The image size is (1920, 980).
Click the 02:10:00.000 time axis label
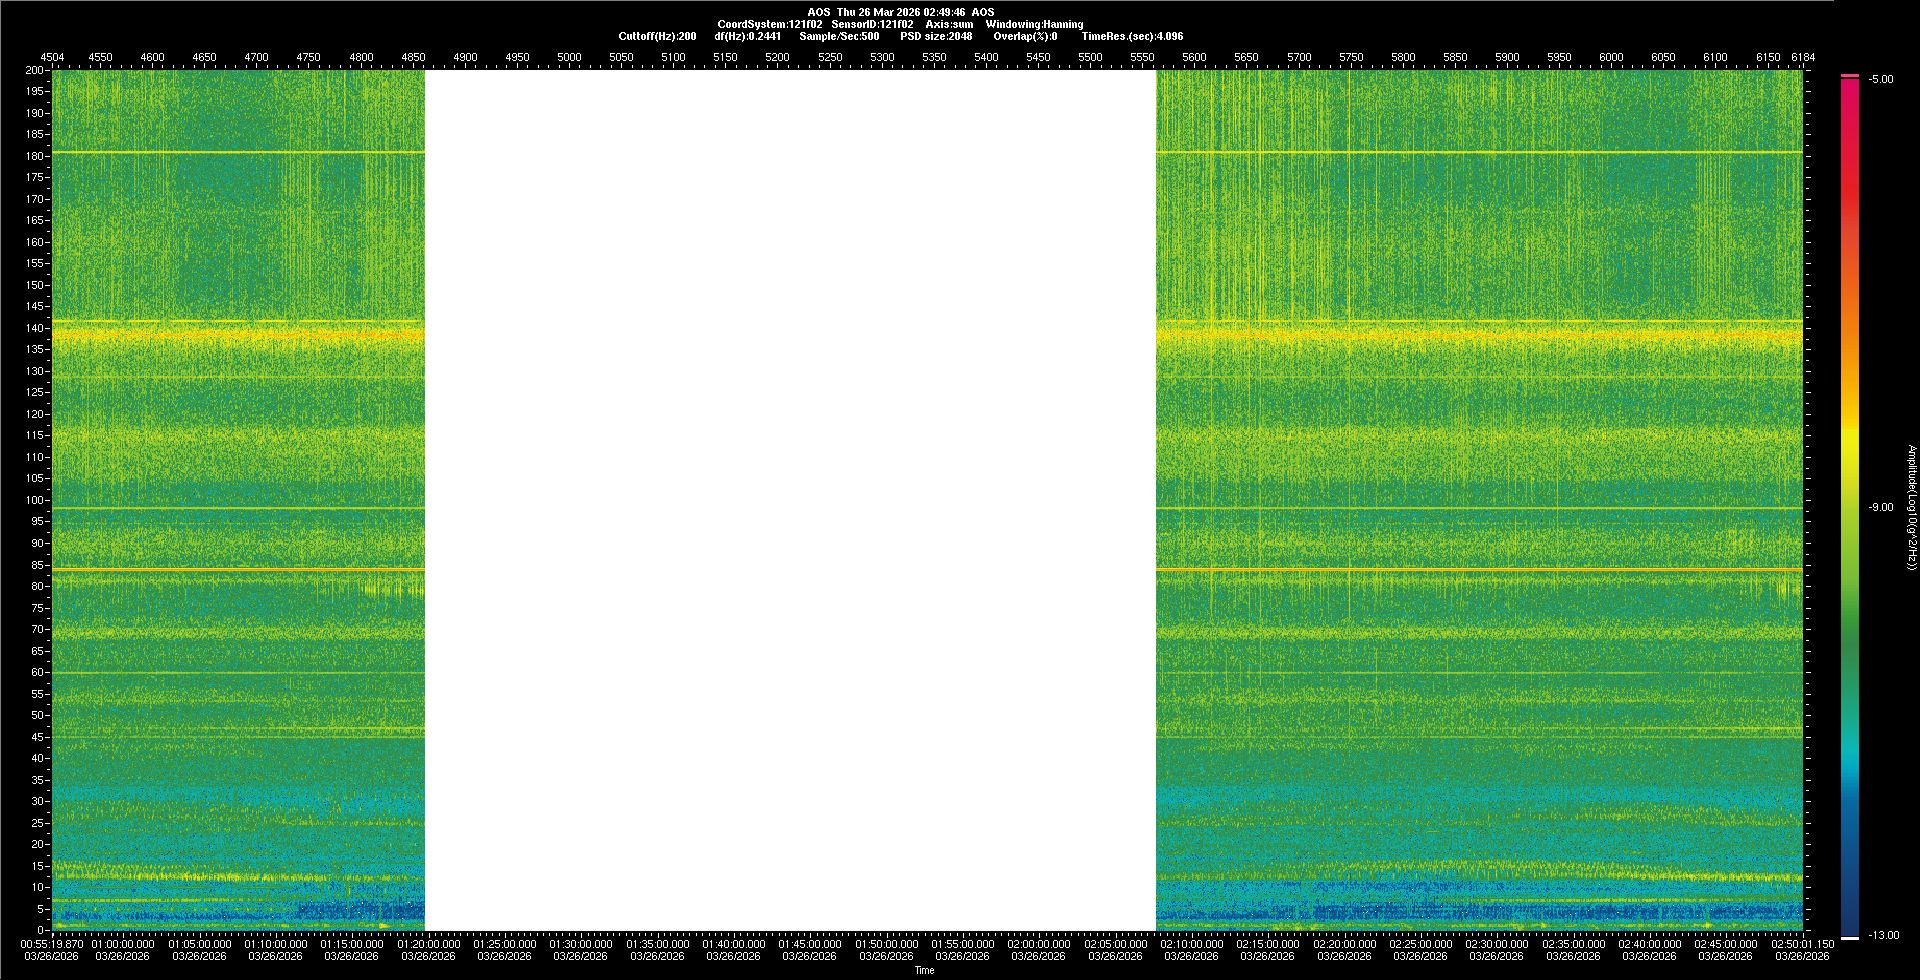click(1191, 944)
